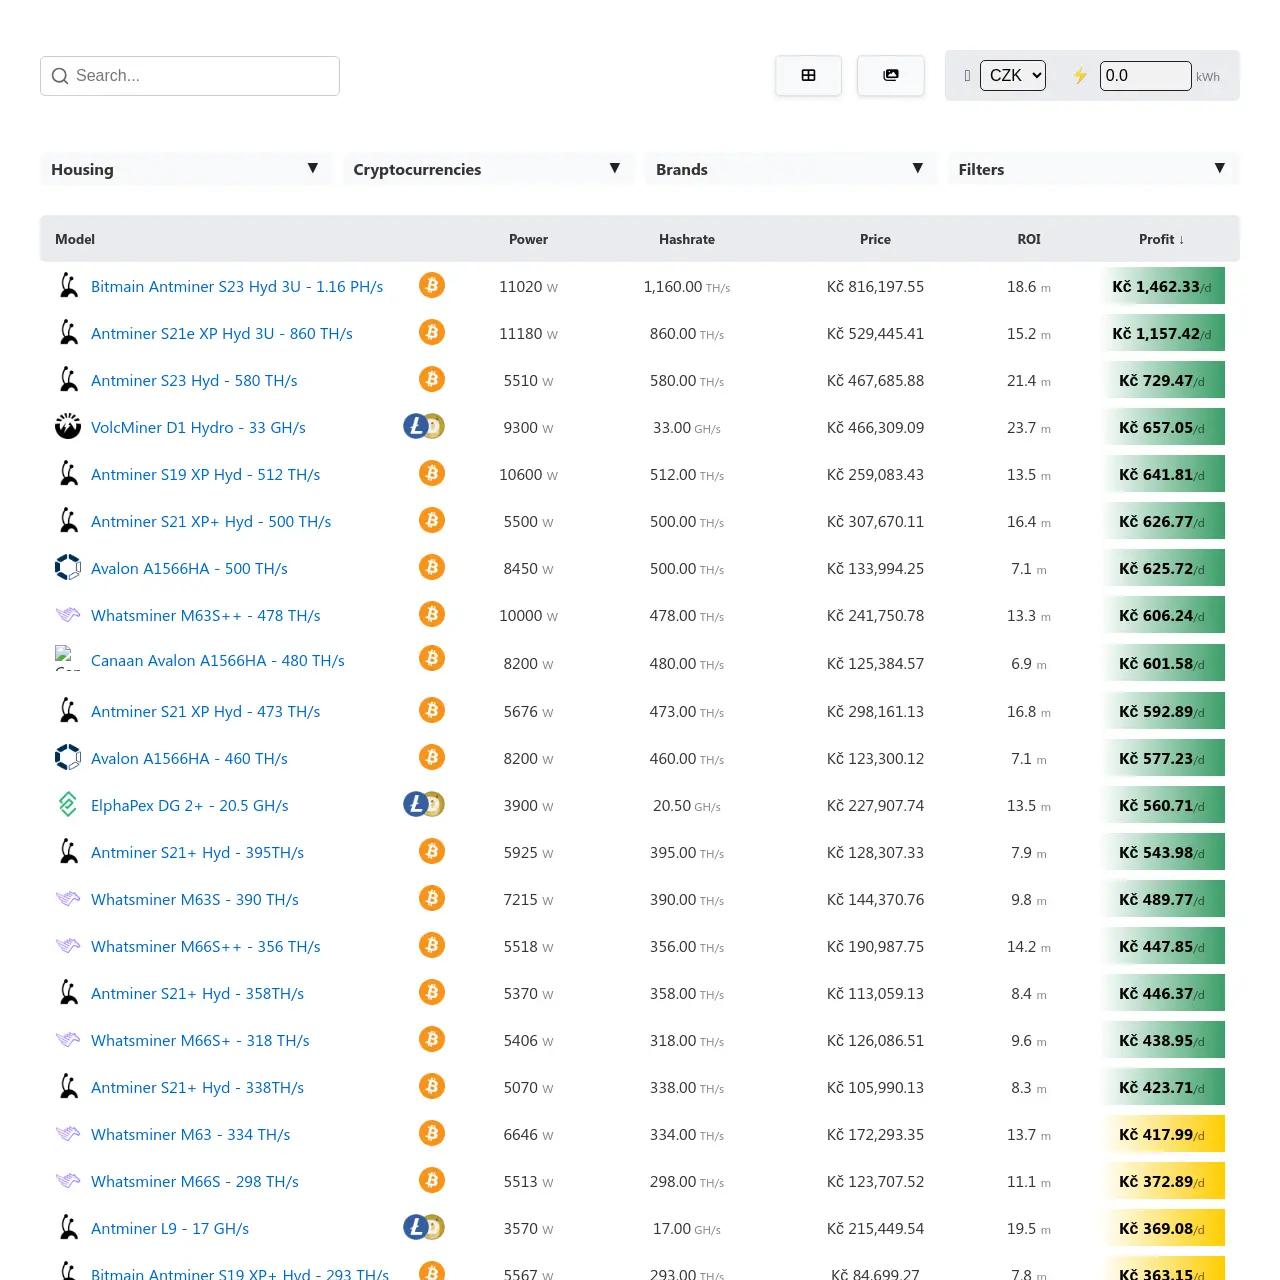Image resolution: width=1280 pixels, height=1280 pixels.
Task: Open Whatsminer M66S+ - 318 TH/s link
Action: pos(200,1040)
